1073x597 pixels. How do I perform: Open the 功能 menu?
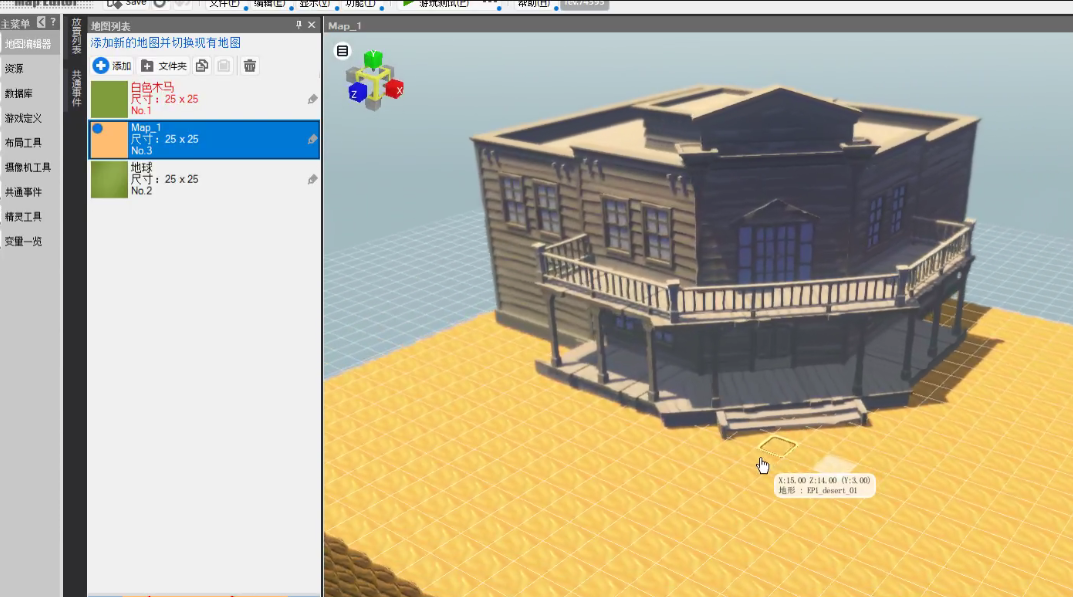[x=359, y=3]
